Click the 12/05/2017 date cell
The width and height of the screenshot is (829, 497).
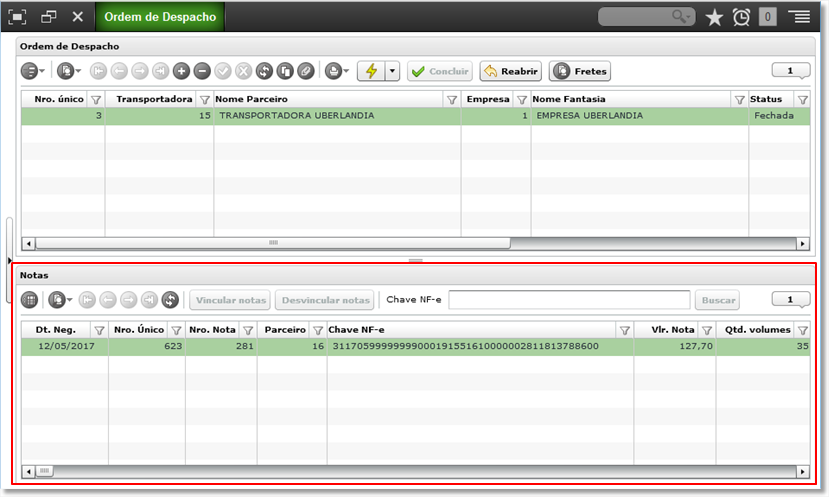pos(65,346)
